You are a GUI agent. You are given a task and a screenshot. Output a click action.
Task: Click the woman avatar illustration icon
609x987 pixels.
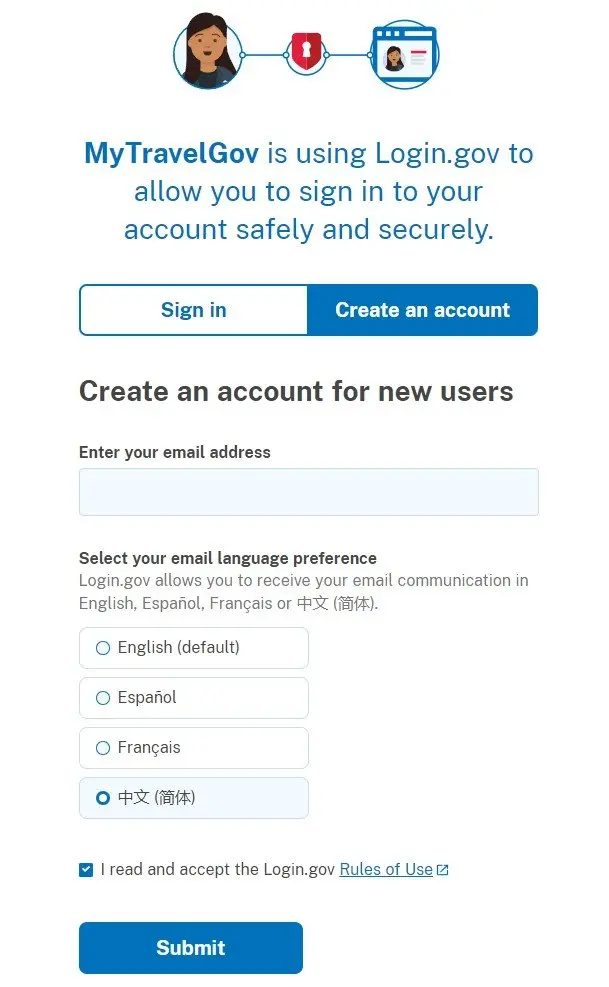coord(208,52)
